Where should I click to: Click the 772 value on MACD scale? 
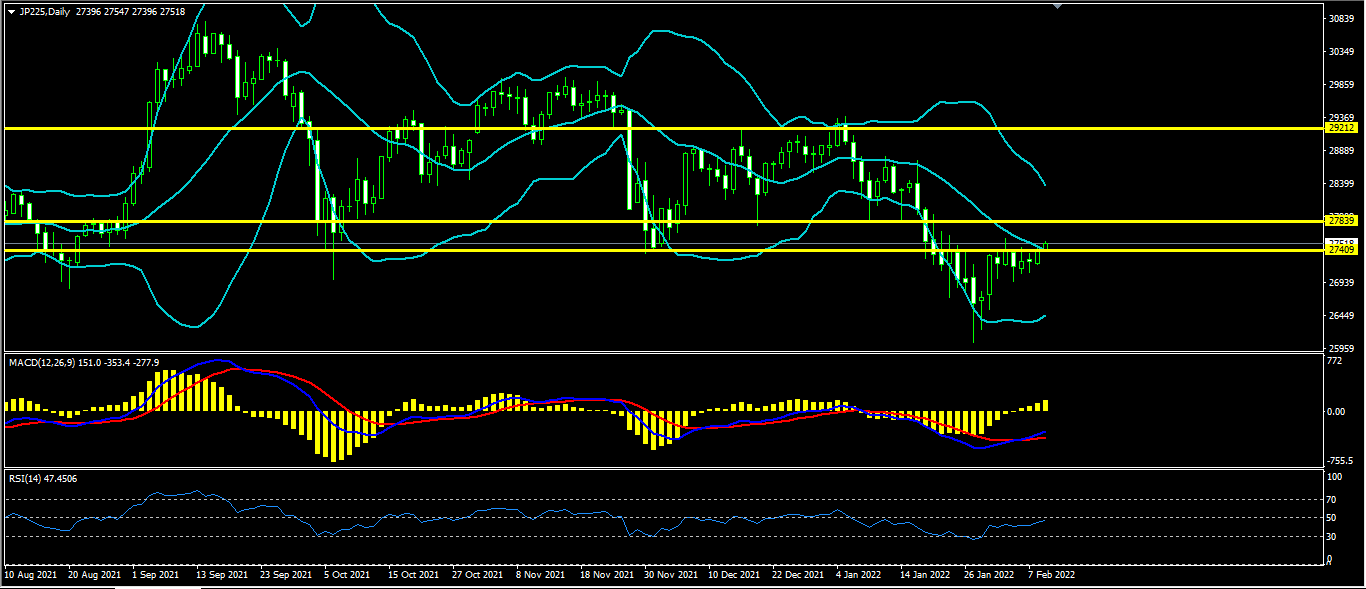click(x=1334, y=361)
